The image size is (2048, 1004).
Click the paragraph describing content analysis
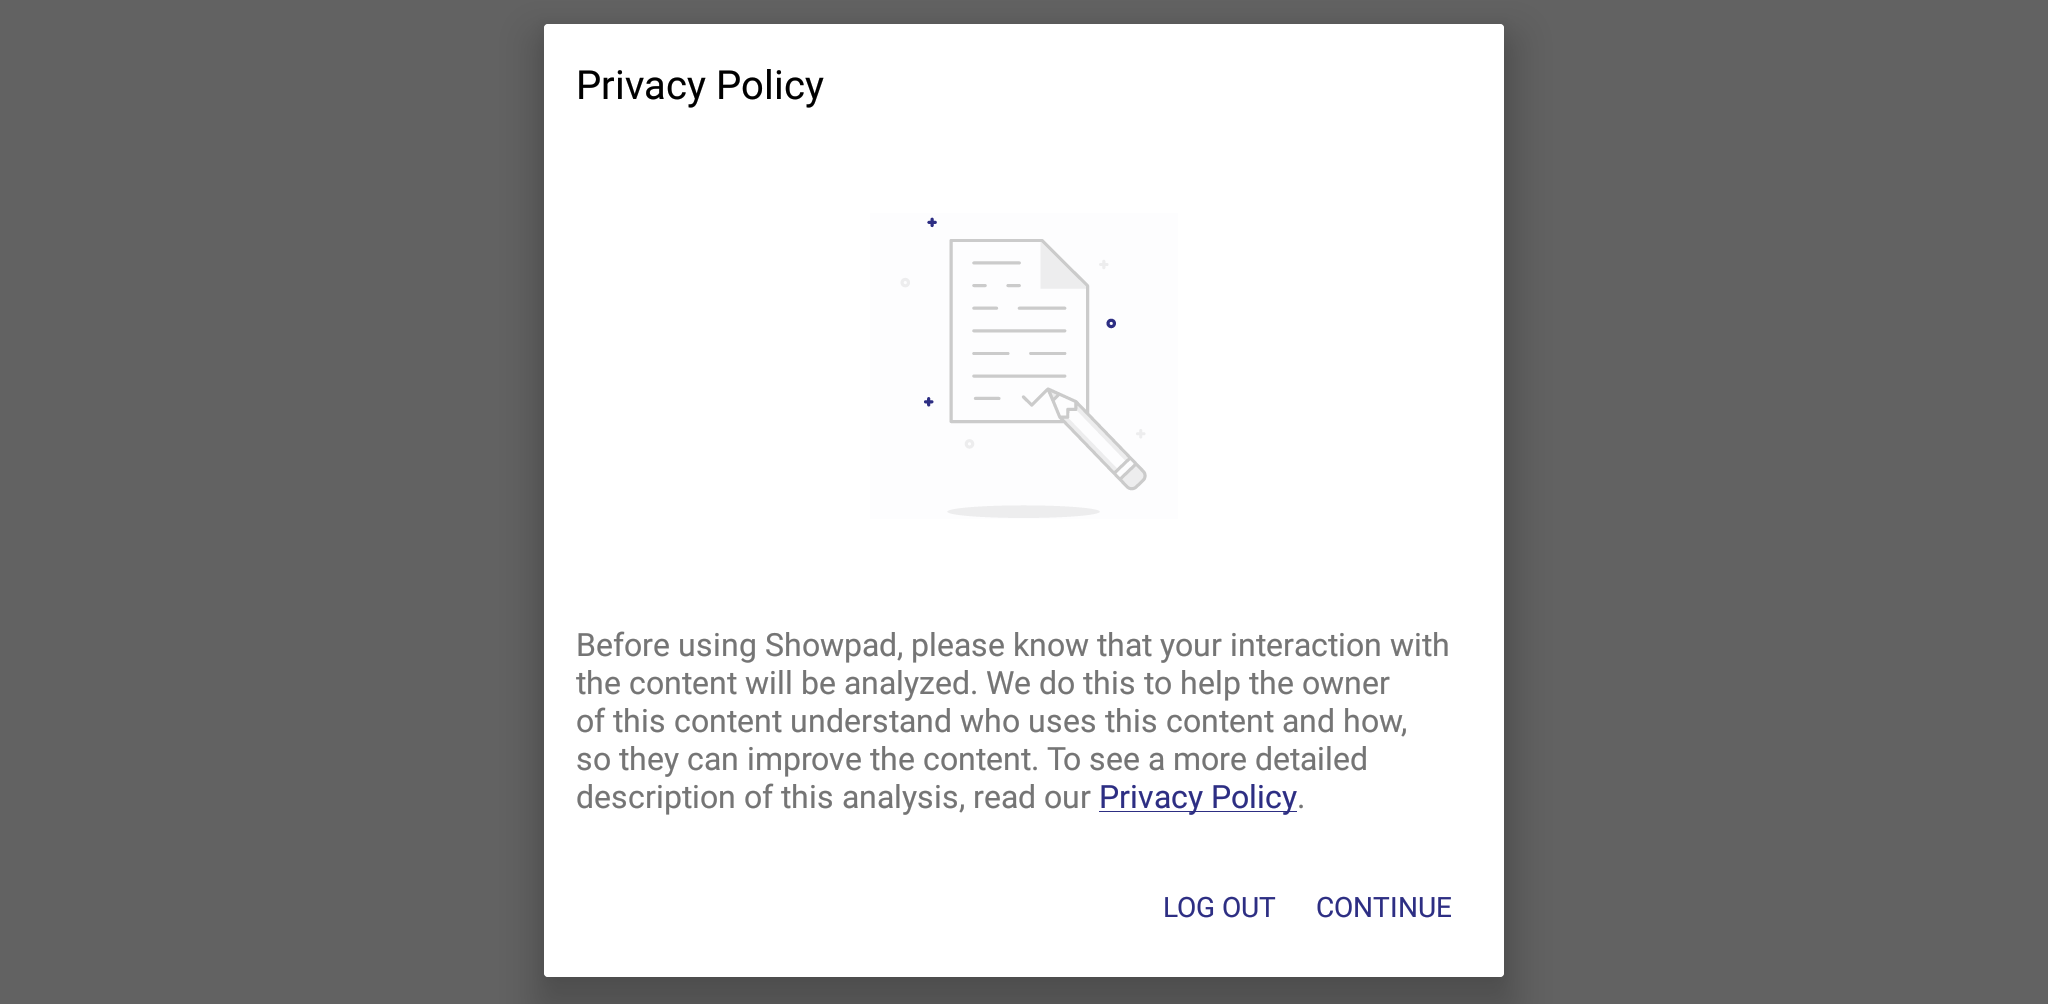pyautogui.click(x=1012, y=720)
